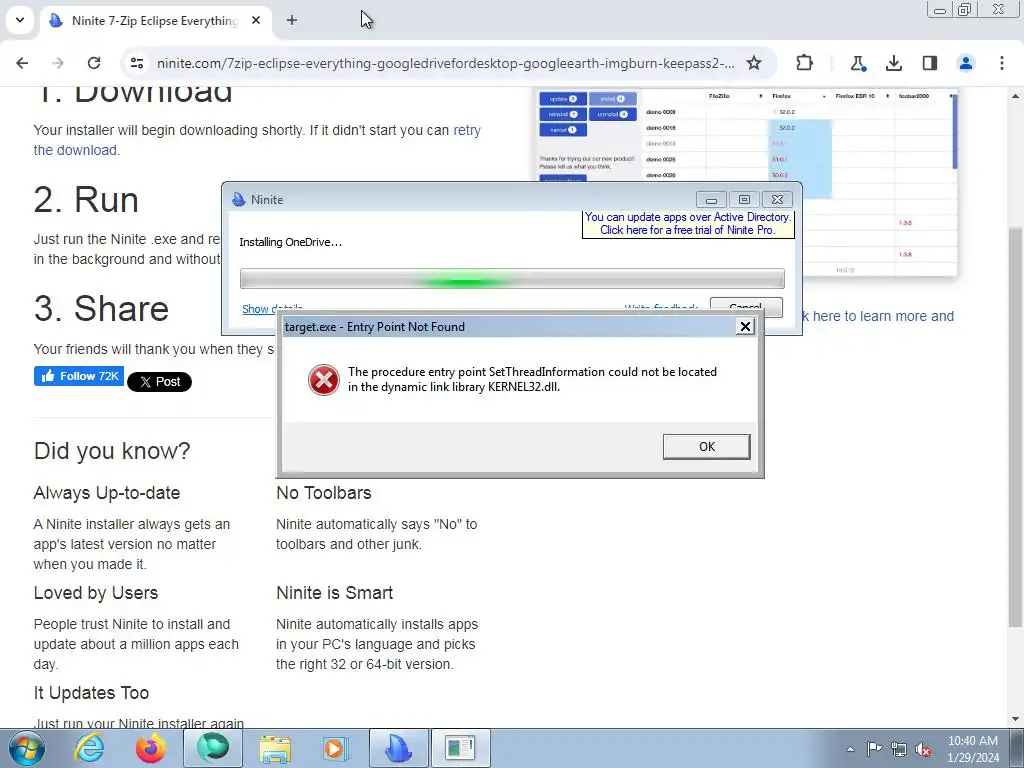Image resolution: width=1024 pixels, height=768 pixels.
Task: Open the Chrome profile avatar
Action: tap(965, 63)
